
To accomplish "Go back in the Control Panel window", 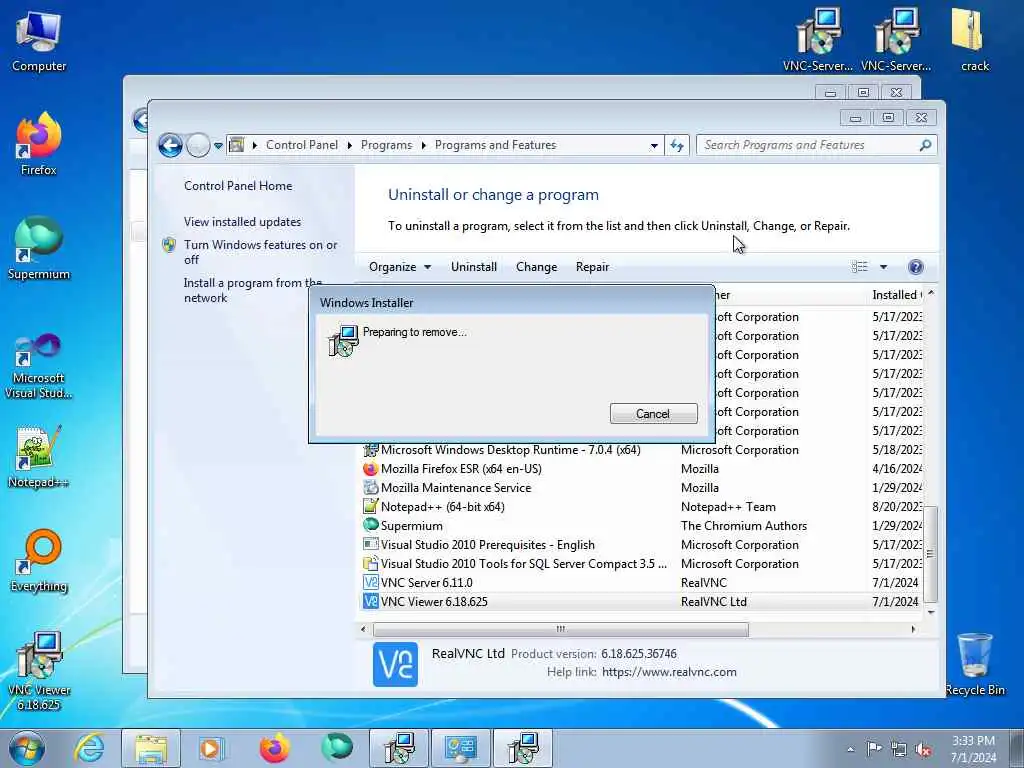I will click(x=170, y=145).
